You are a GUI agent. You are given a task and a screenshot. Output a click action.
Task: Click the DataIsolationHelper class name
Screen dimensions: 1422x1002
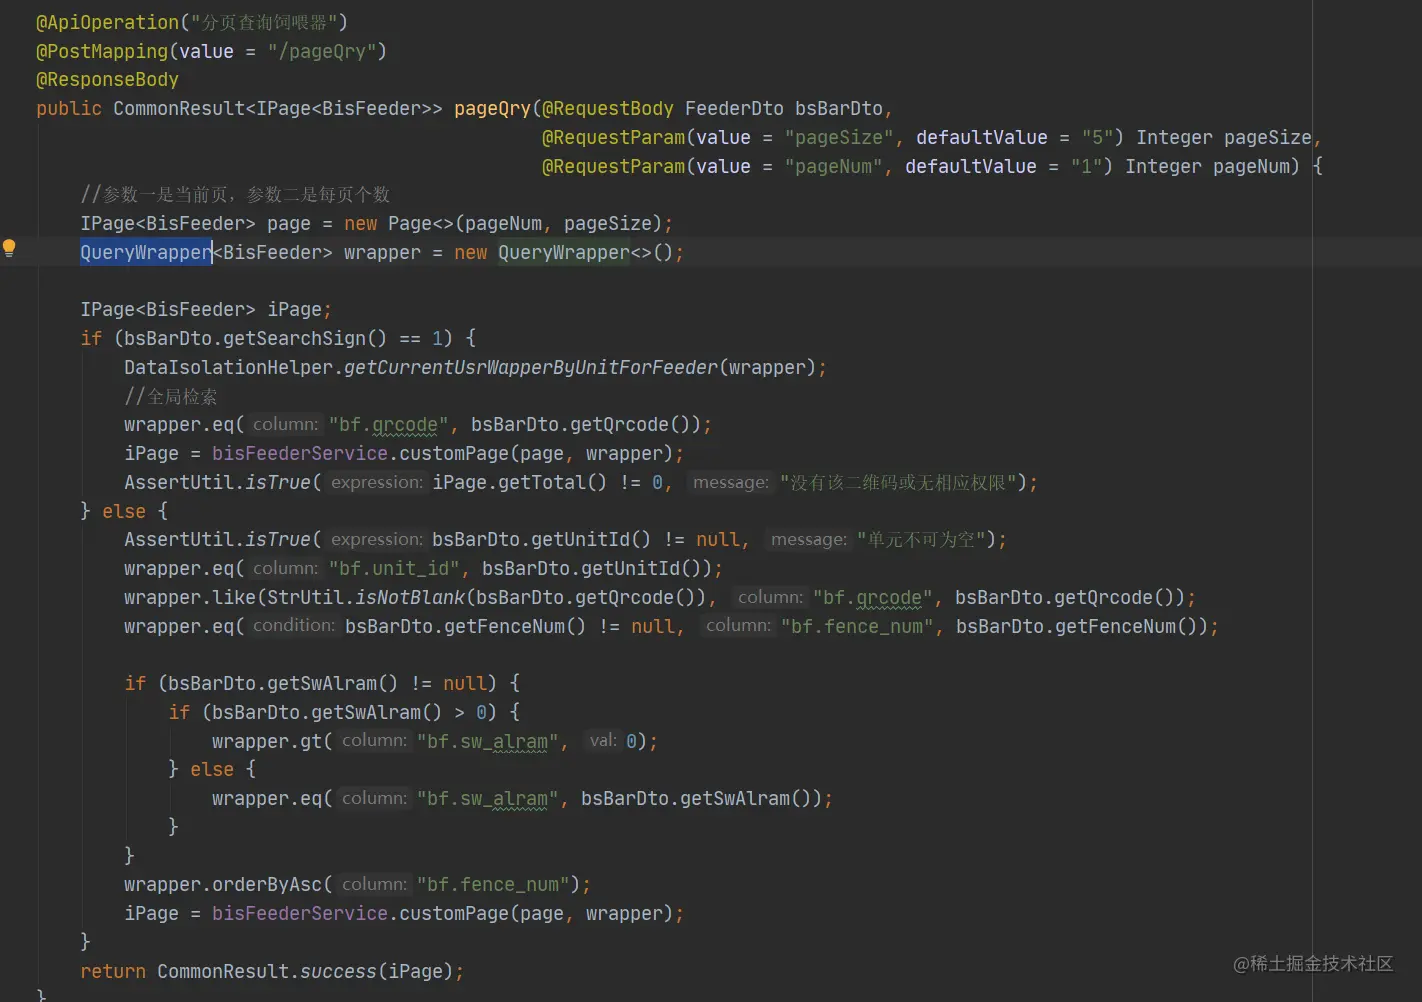pos(228,367)
